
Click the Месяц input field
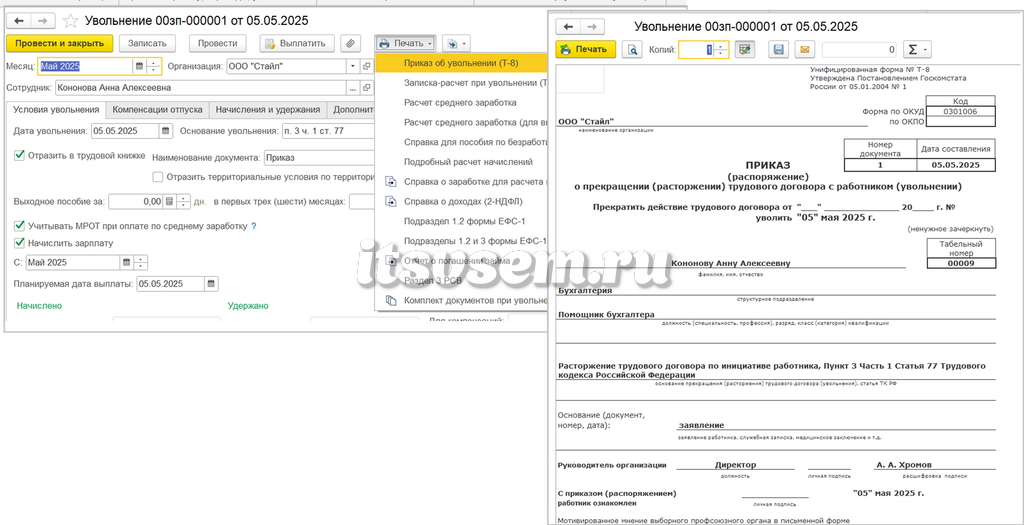86,66
